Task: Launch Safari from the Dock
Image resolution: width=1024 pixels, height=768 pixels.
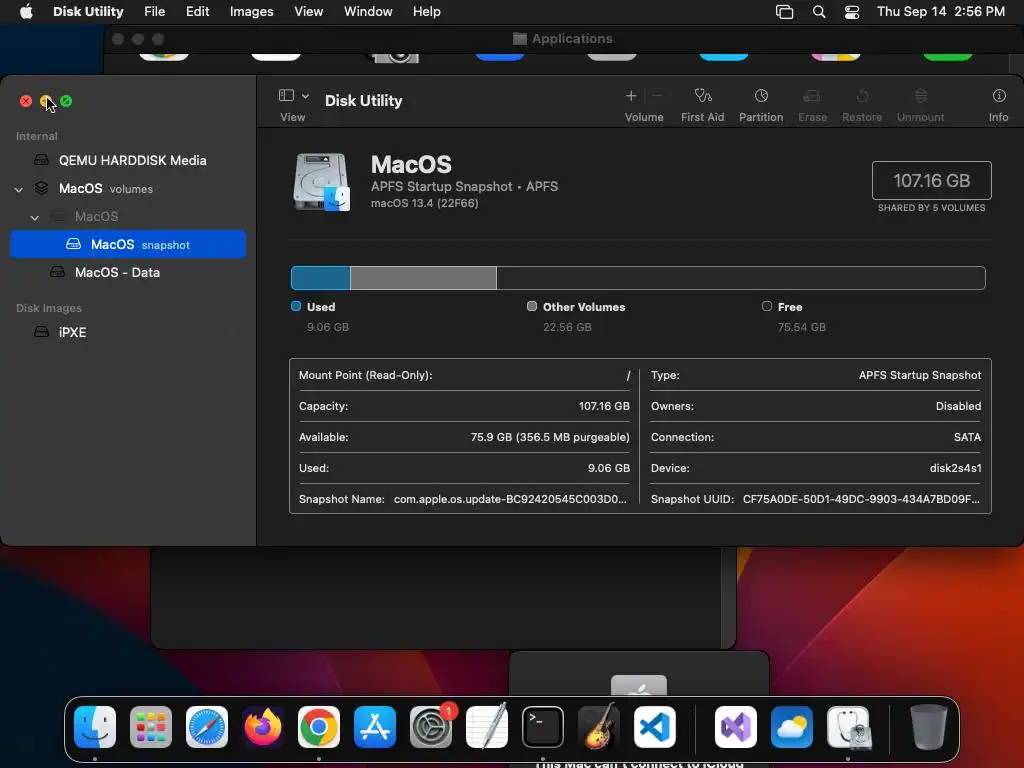Action: pos(207,727)
